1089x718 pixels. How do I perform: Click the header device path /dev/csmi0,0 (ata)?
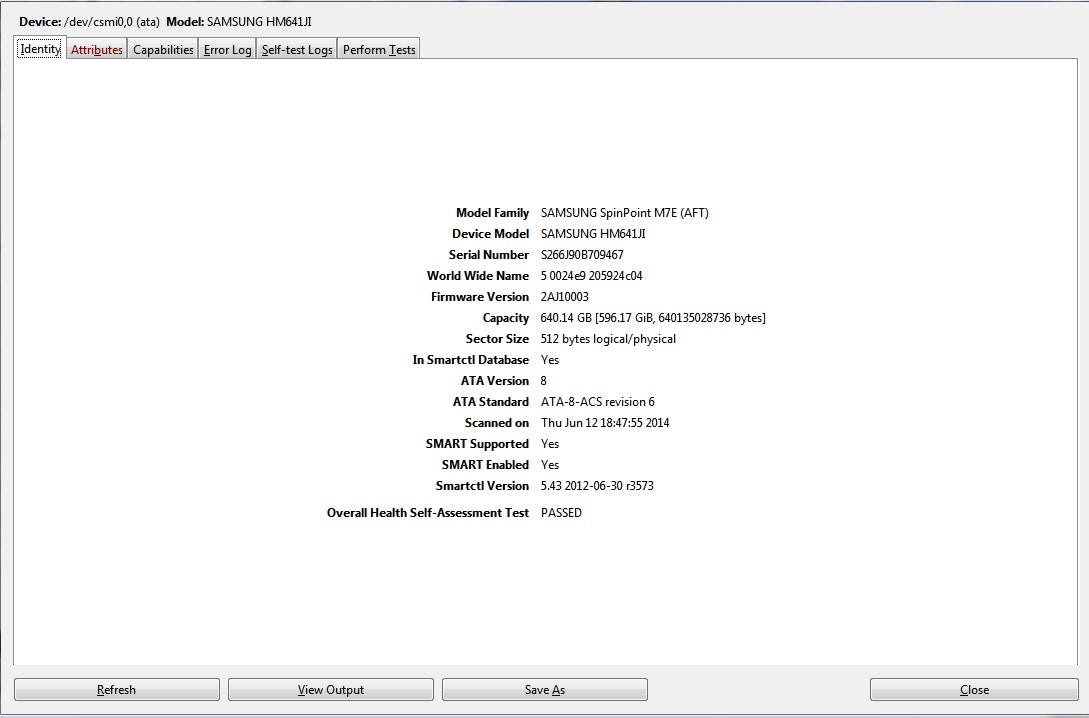(112, 22)
